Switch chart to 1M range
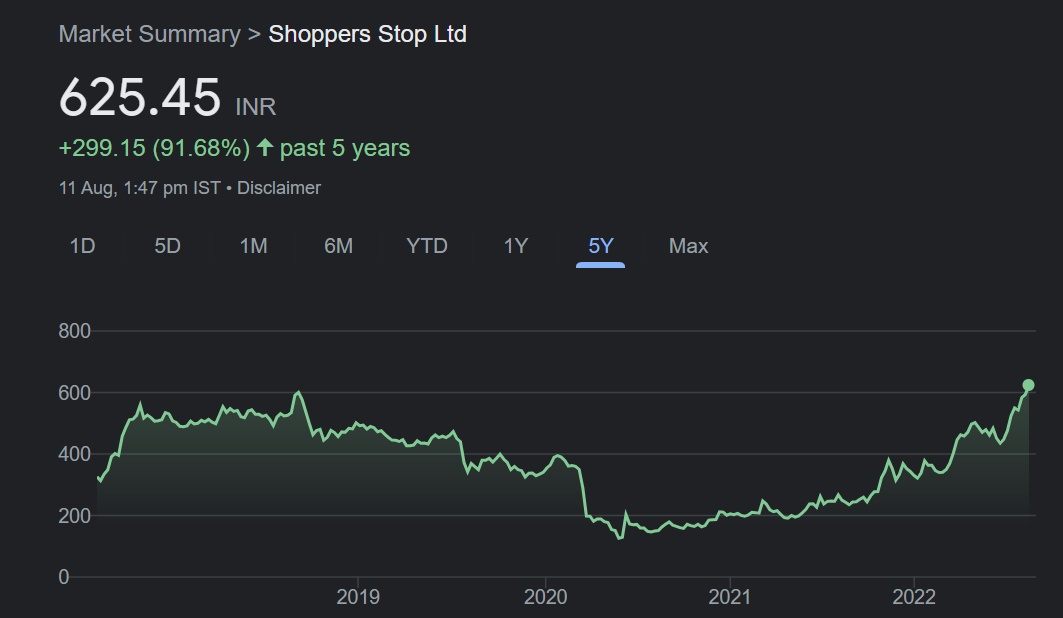 (254, 246)
